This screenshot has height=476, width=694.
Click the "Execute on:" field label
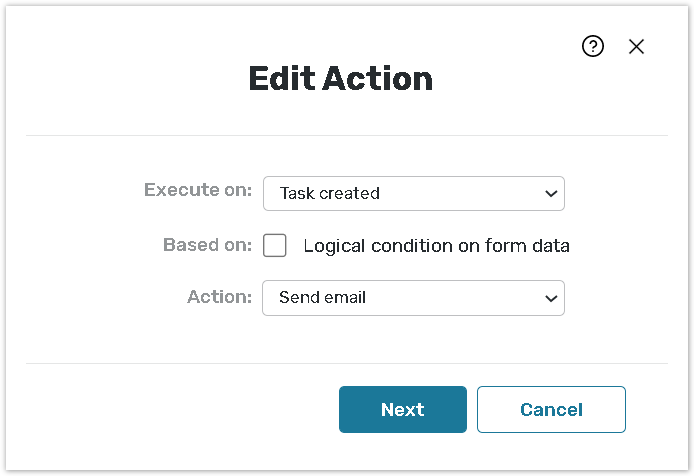pos(198,190)
